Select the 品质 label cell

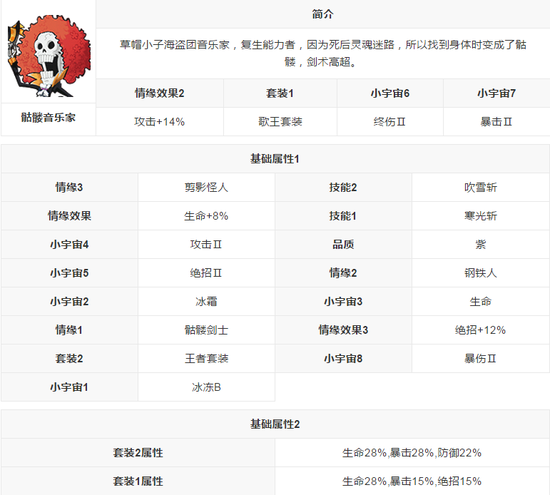click(x=343, y=244)
